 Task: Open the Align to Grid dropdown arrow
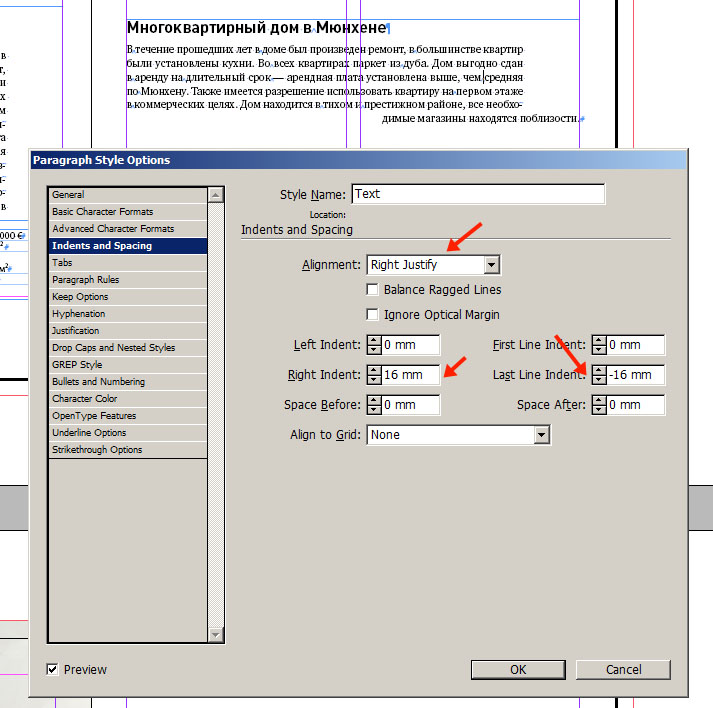[x=541, y=435]
